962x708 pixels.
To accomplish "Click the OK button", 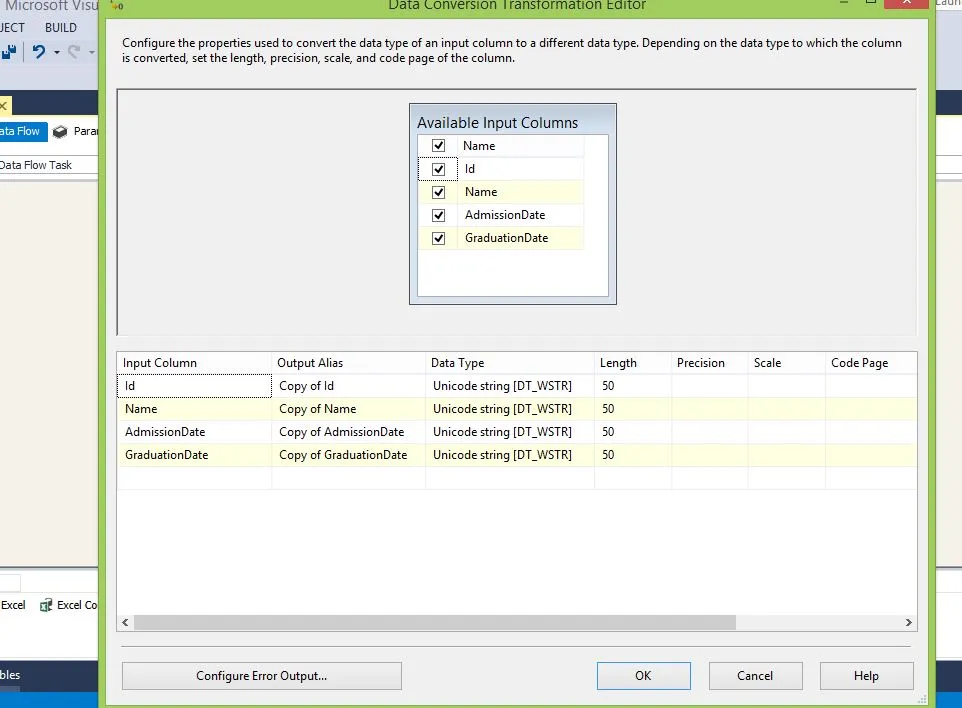I will 644,675.
